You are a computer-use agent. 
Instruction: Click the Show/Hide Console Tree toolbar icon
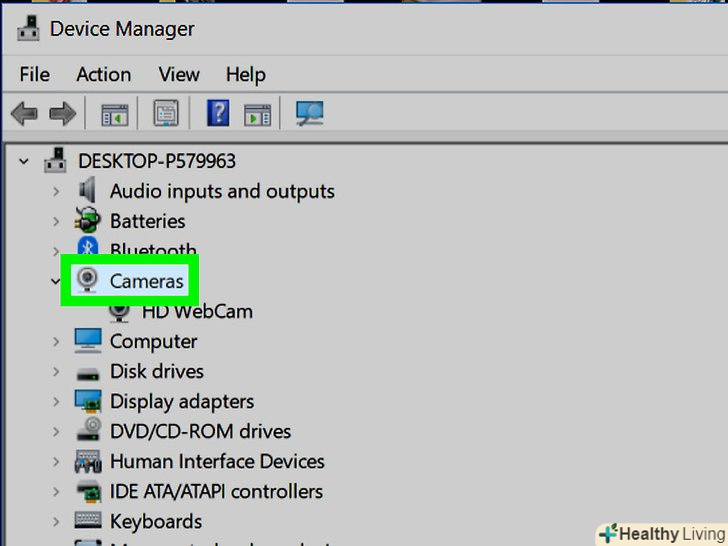point(115,114)
